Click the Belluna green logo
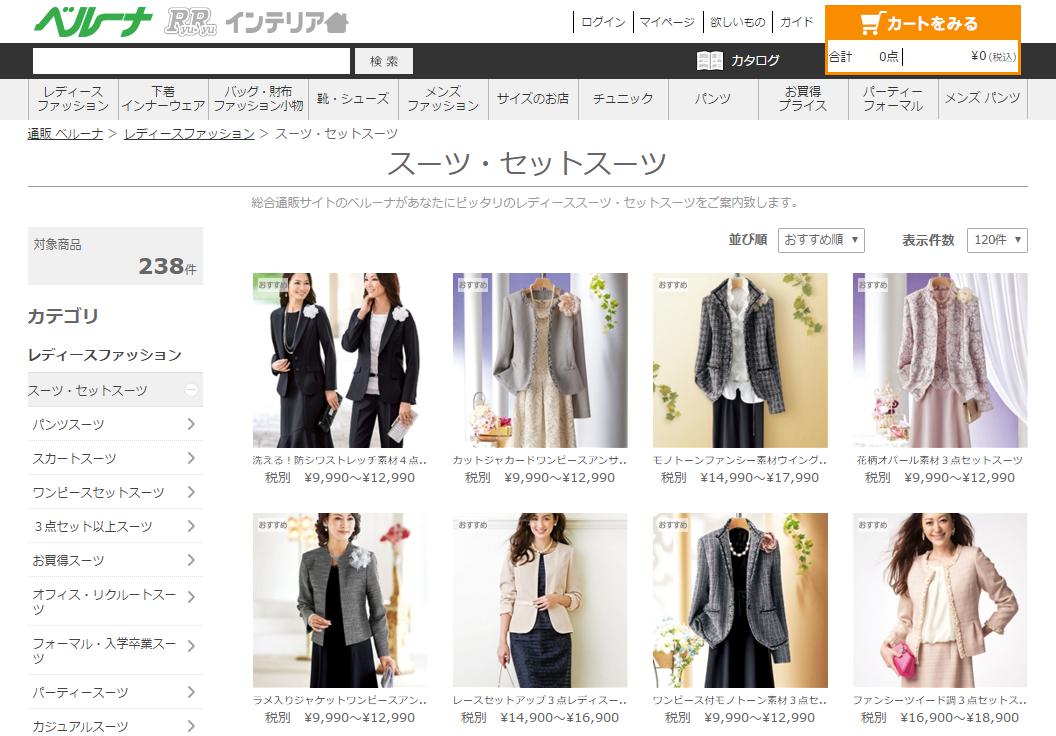1056x736 pixels. tap(93, 22)
